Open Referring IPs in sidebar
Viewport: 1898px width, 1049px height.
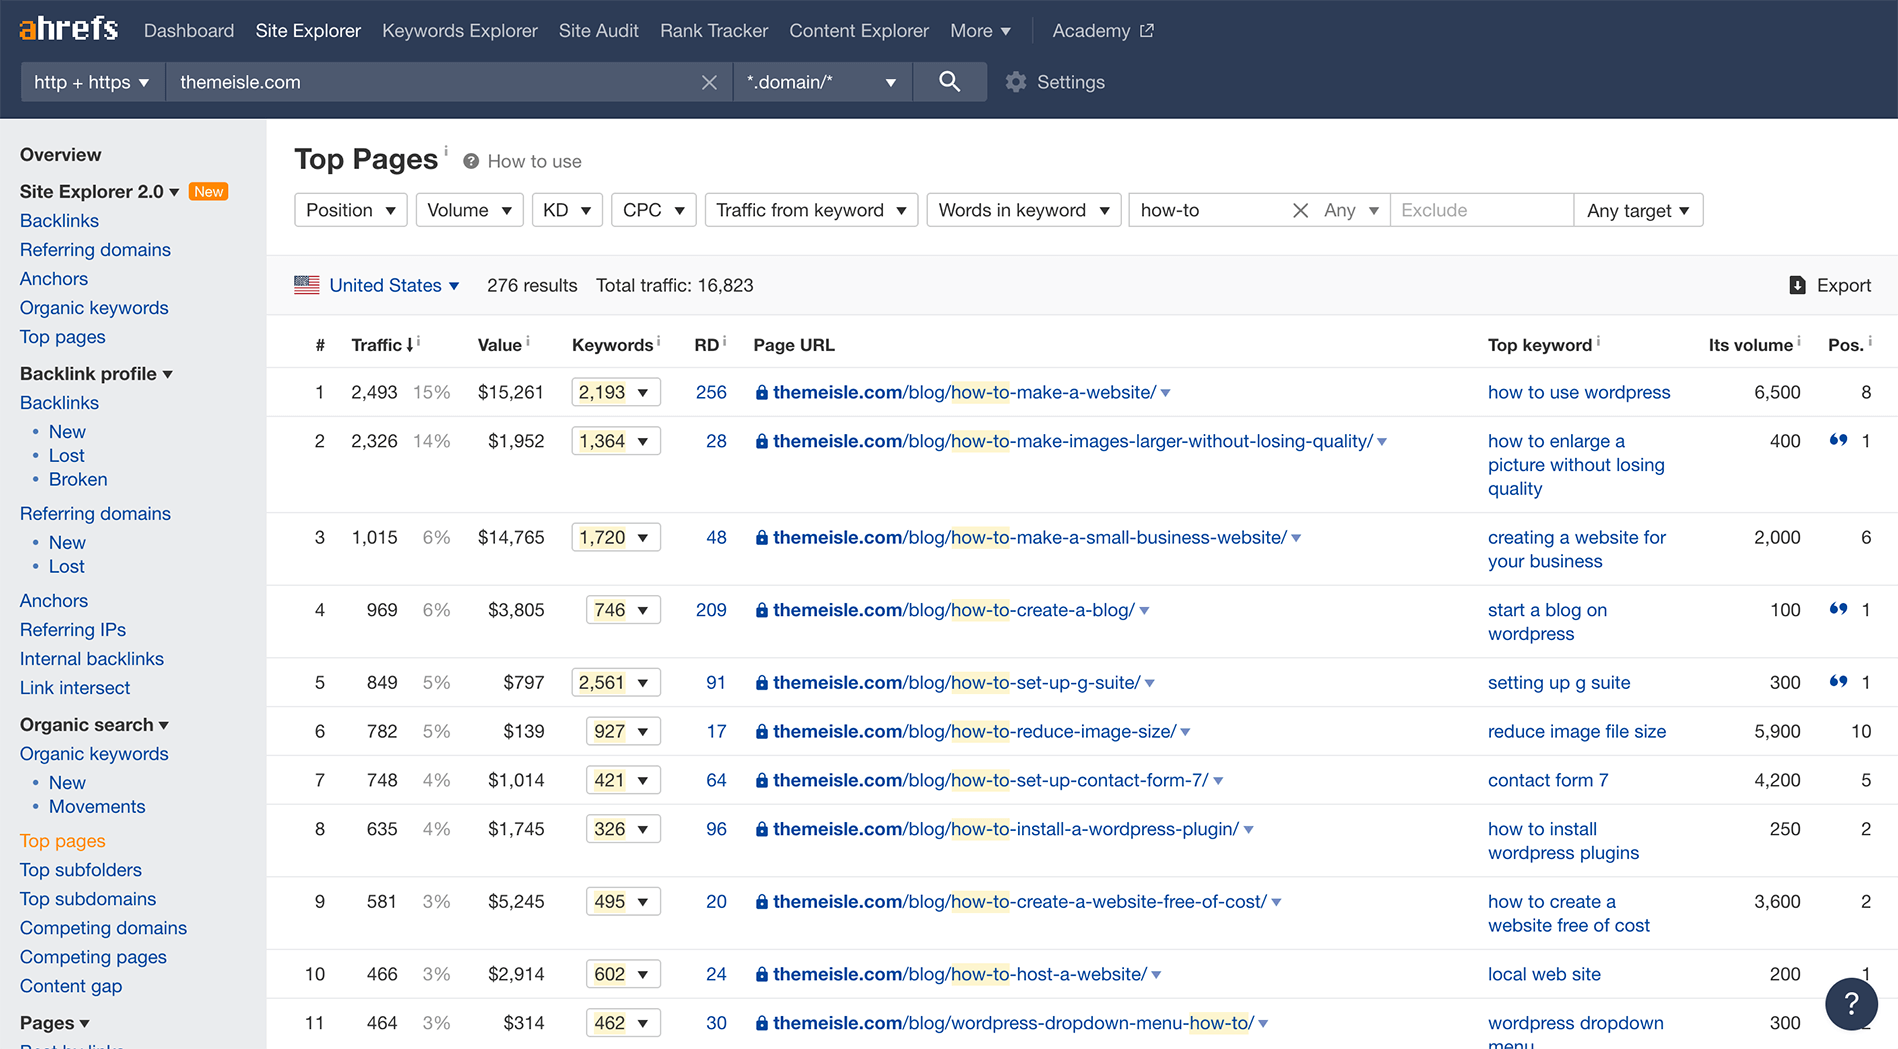pyautogui.click(x=73, y=630)
